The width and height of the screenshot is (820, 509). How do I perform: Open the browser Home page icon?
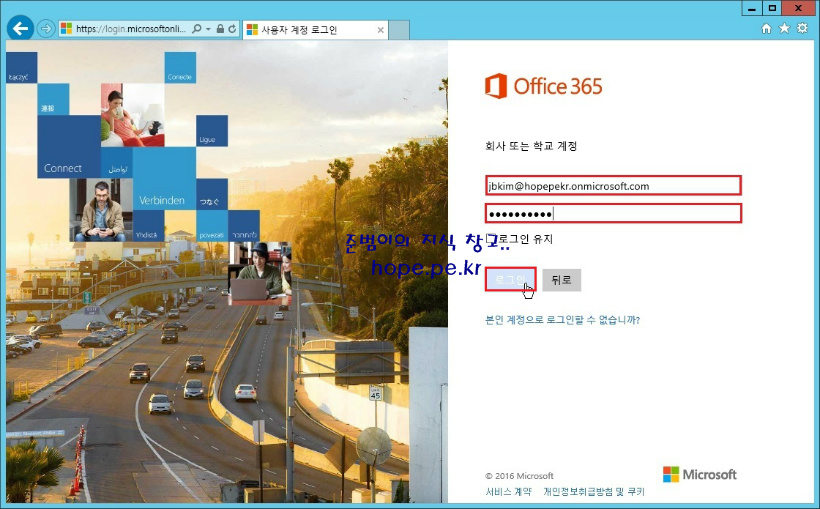click(766, 28)
